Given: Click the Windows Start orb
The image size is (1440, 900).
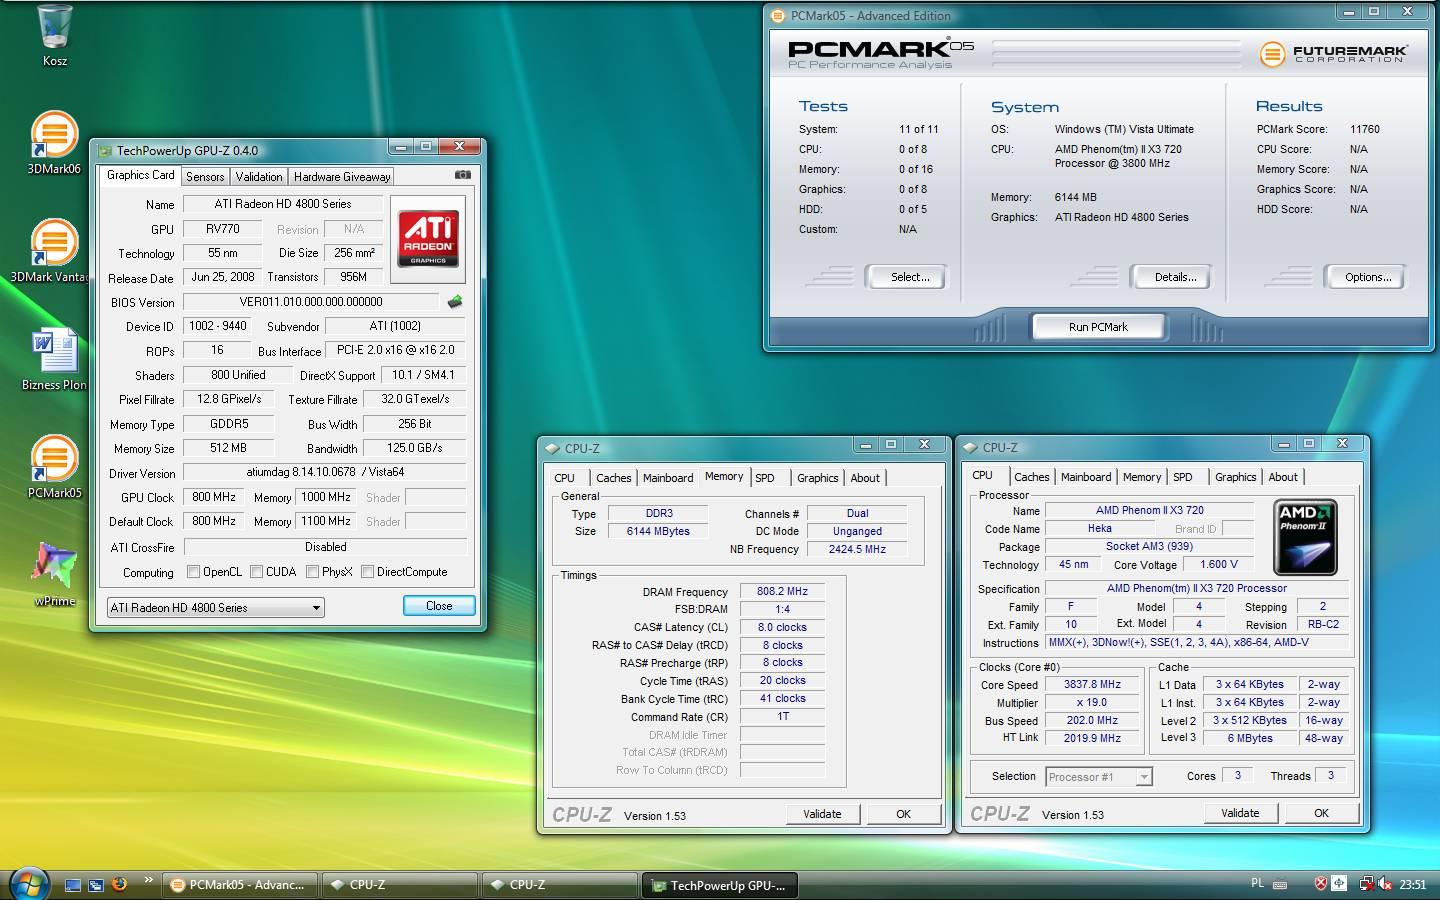Looking at the screenshot, I should tap(27, 883).
